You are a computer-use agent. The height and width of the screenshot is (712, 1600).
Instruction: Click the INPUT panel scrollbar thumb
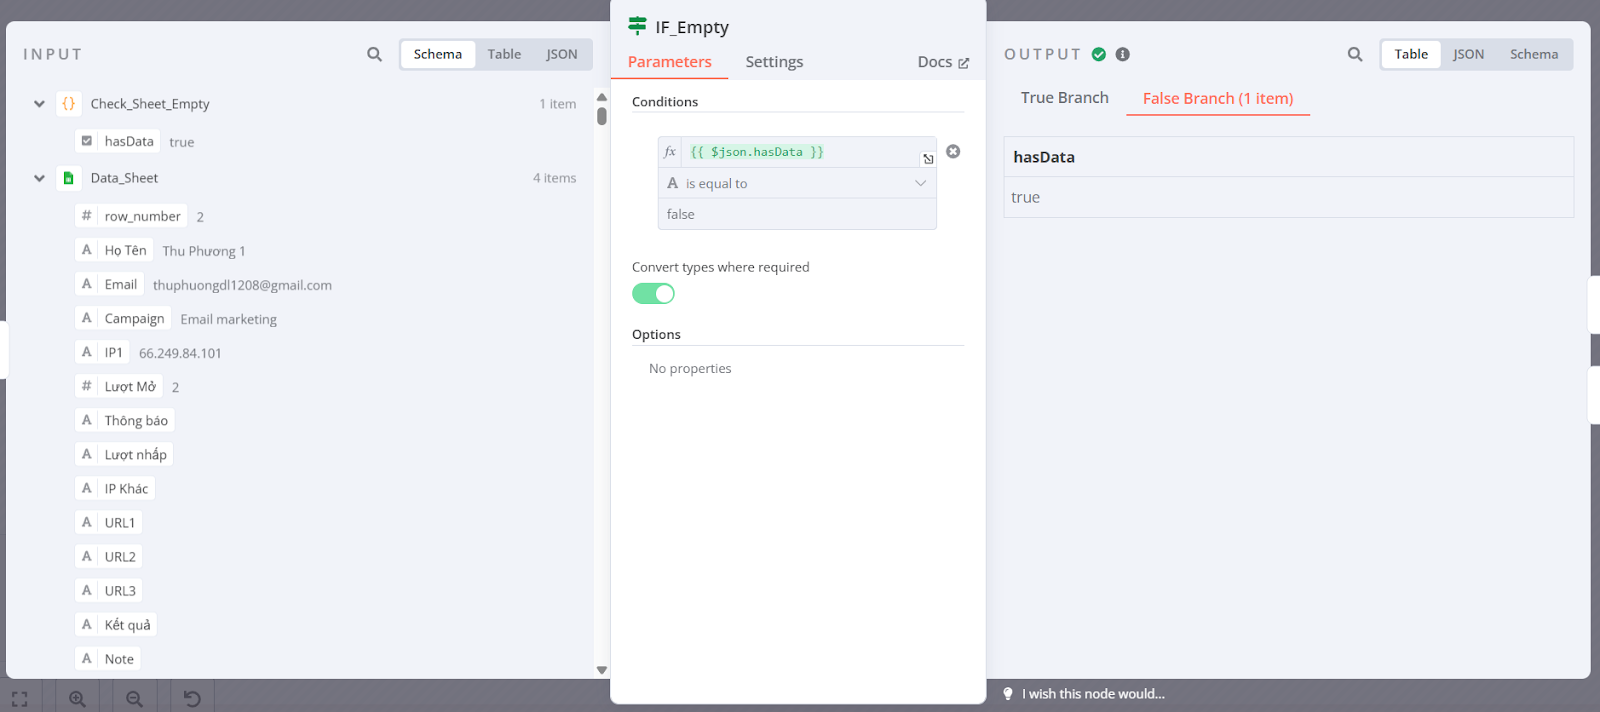pyautogui.click(x=602, y=115)
